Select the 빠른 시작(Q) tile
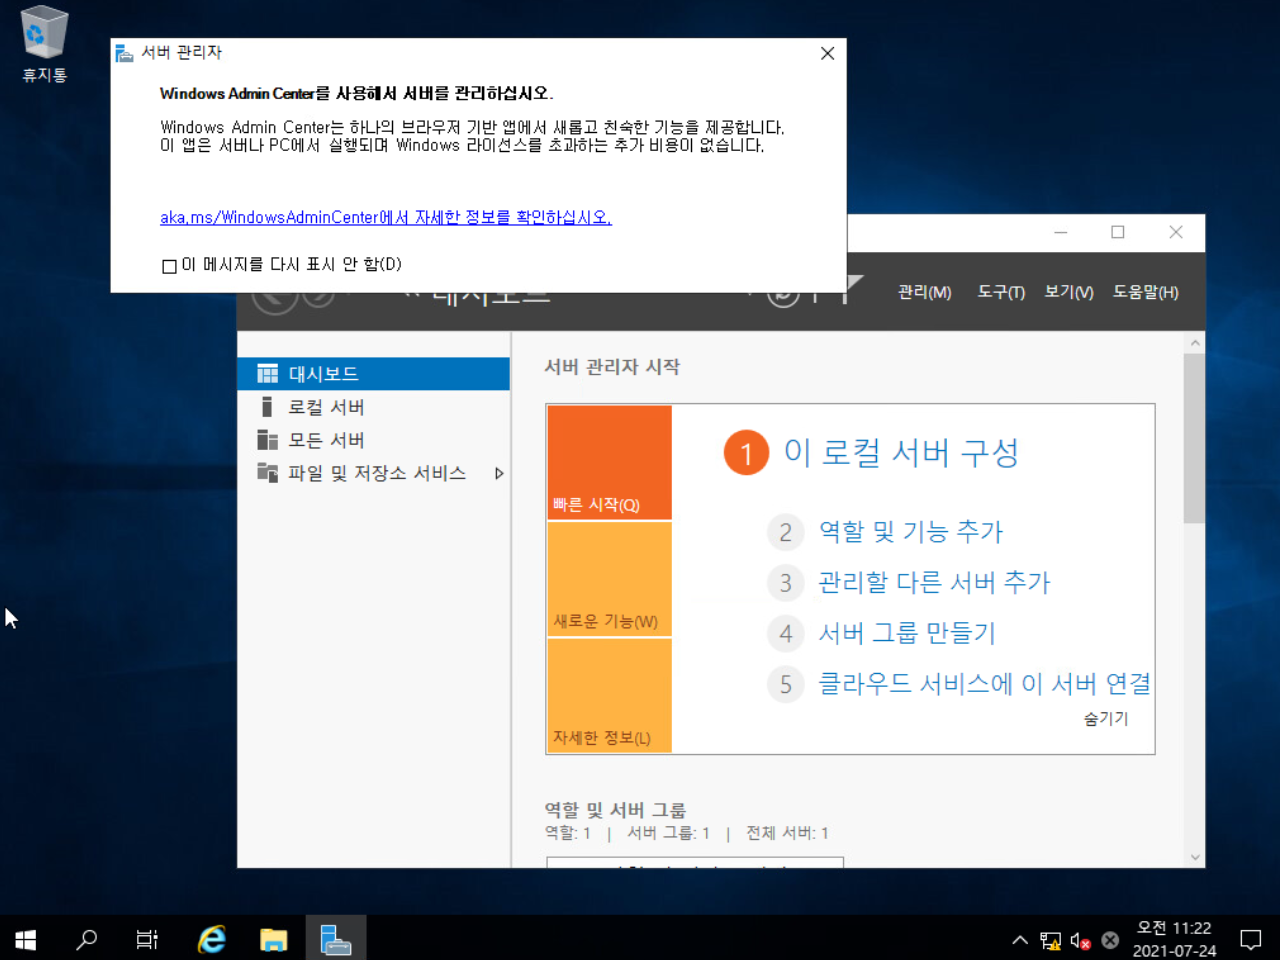Viewport: 1280px width, 960px height. pyautogui.click(x=609, y=462)
